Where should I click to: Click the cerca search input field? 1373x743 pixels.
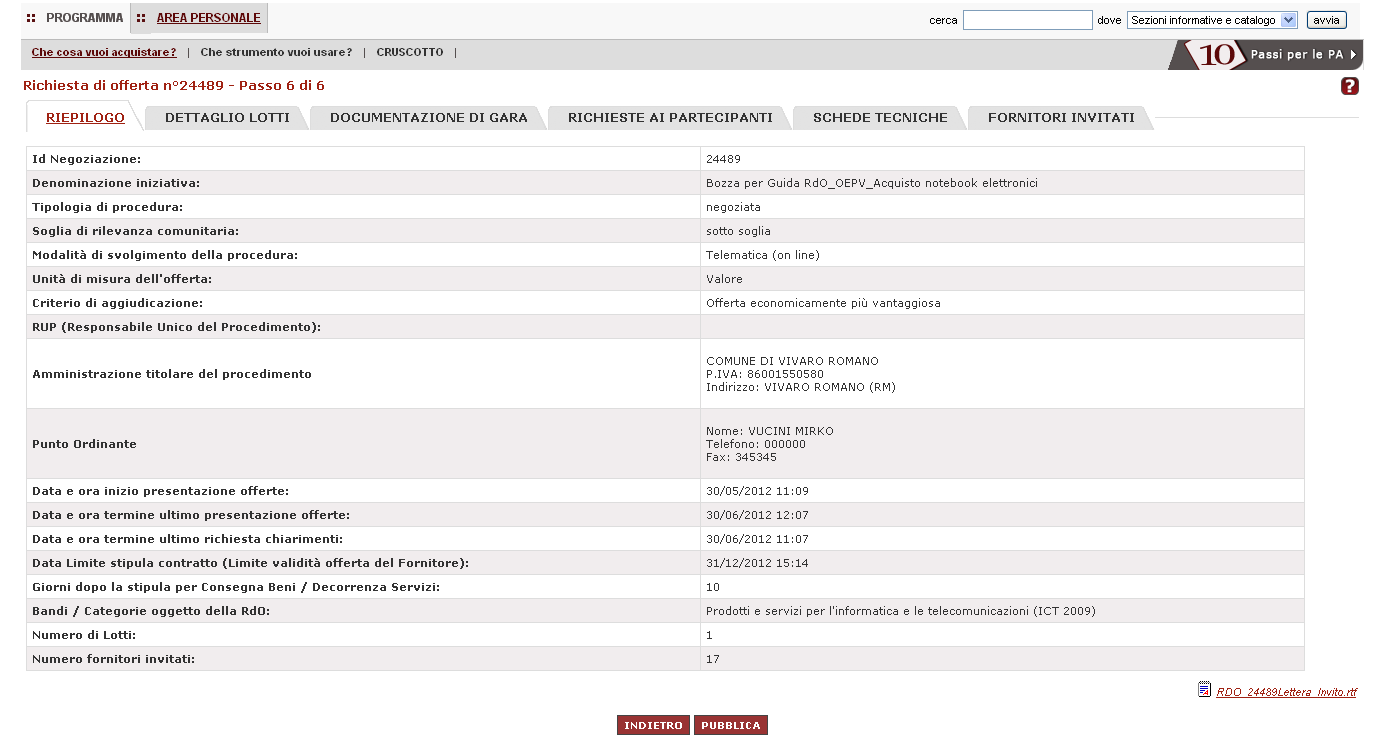pyautogui.click(x=1027, y=20)
